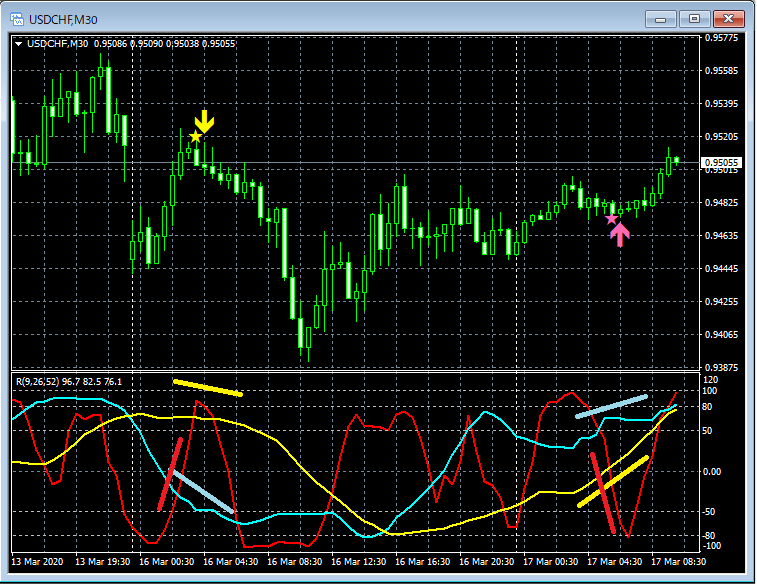Image resolution: width=757 pixels, height=584 pixels.
Task: Click the 0.94445 price scale label
Action: tap(722, 268)
